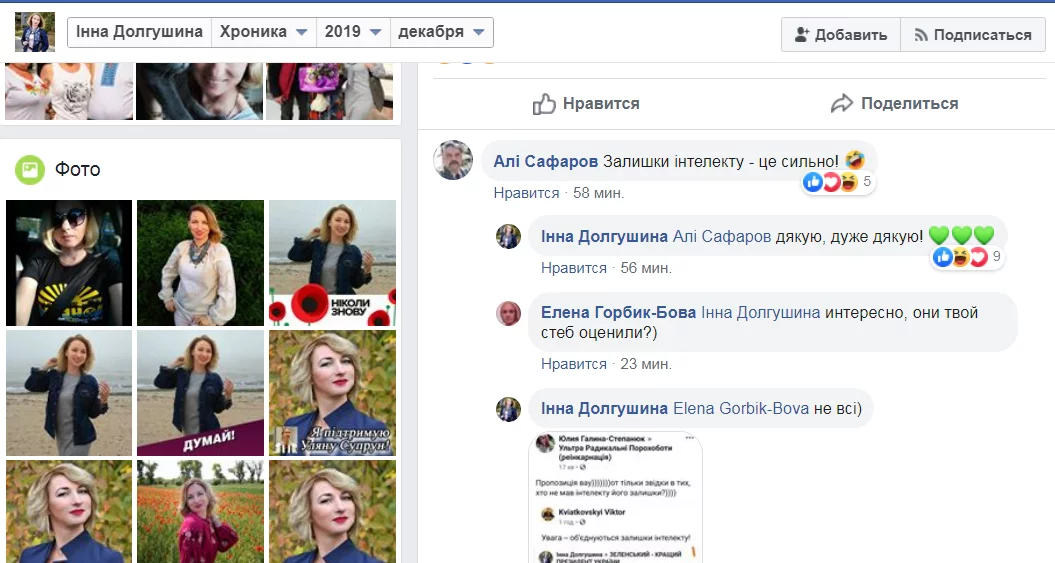
Task: Open mentioned Elena Gorbik-Bova link
Action: point(741,409)
